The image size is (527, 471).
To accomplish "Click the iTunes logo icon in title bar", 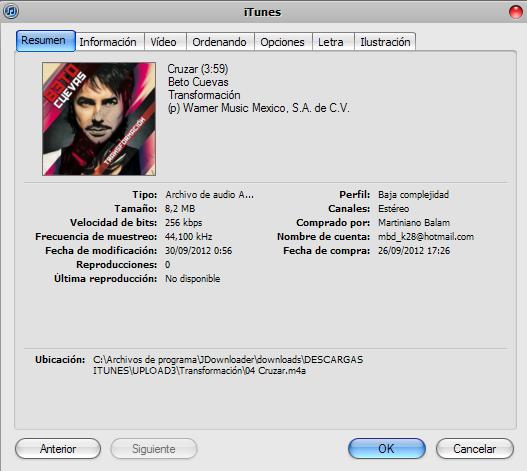I will pyautogui.click(x=11, y=11).
